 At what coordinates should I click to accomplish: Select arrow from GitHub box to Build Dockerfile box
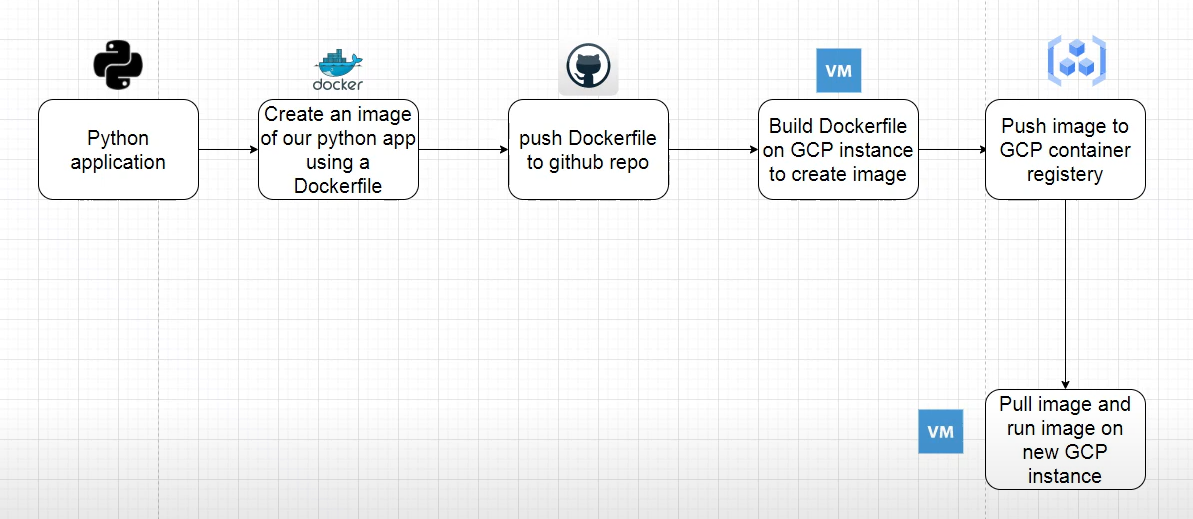click(713, 150)
